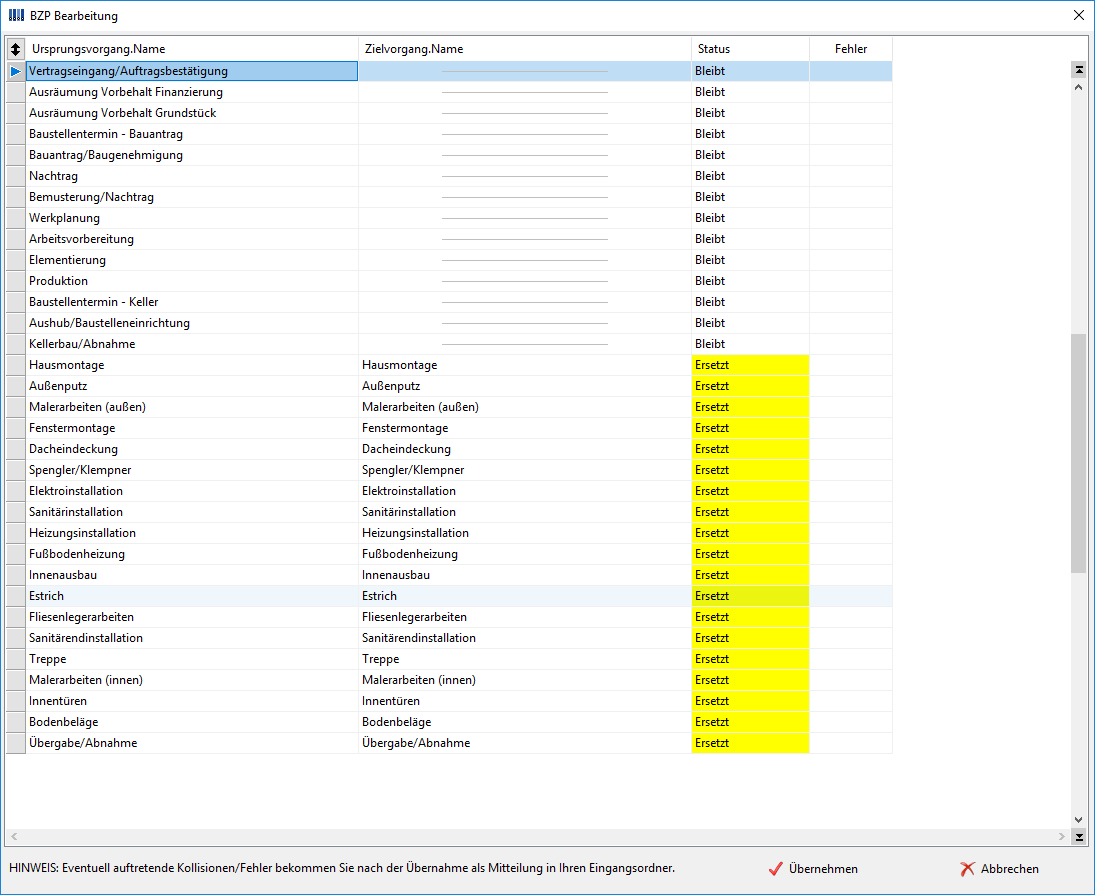Jump to the end of the list with the scroll-to-last button
Image resolution: width=1095 pixels, height=895 pixels.
click(1079, 836)
